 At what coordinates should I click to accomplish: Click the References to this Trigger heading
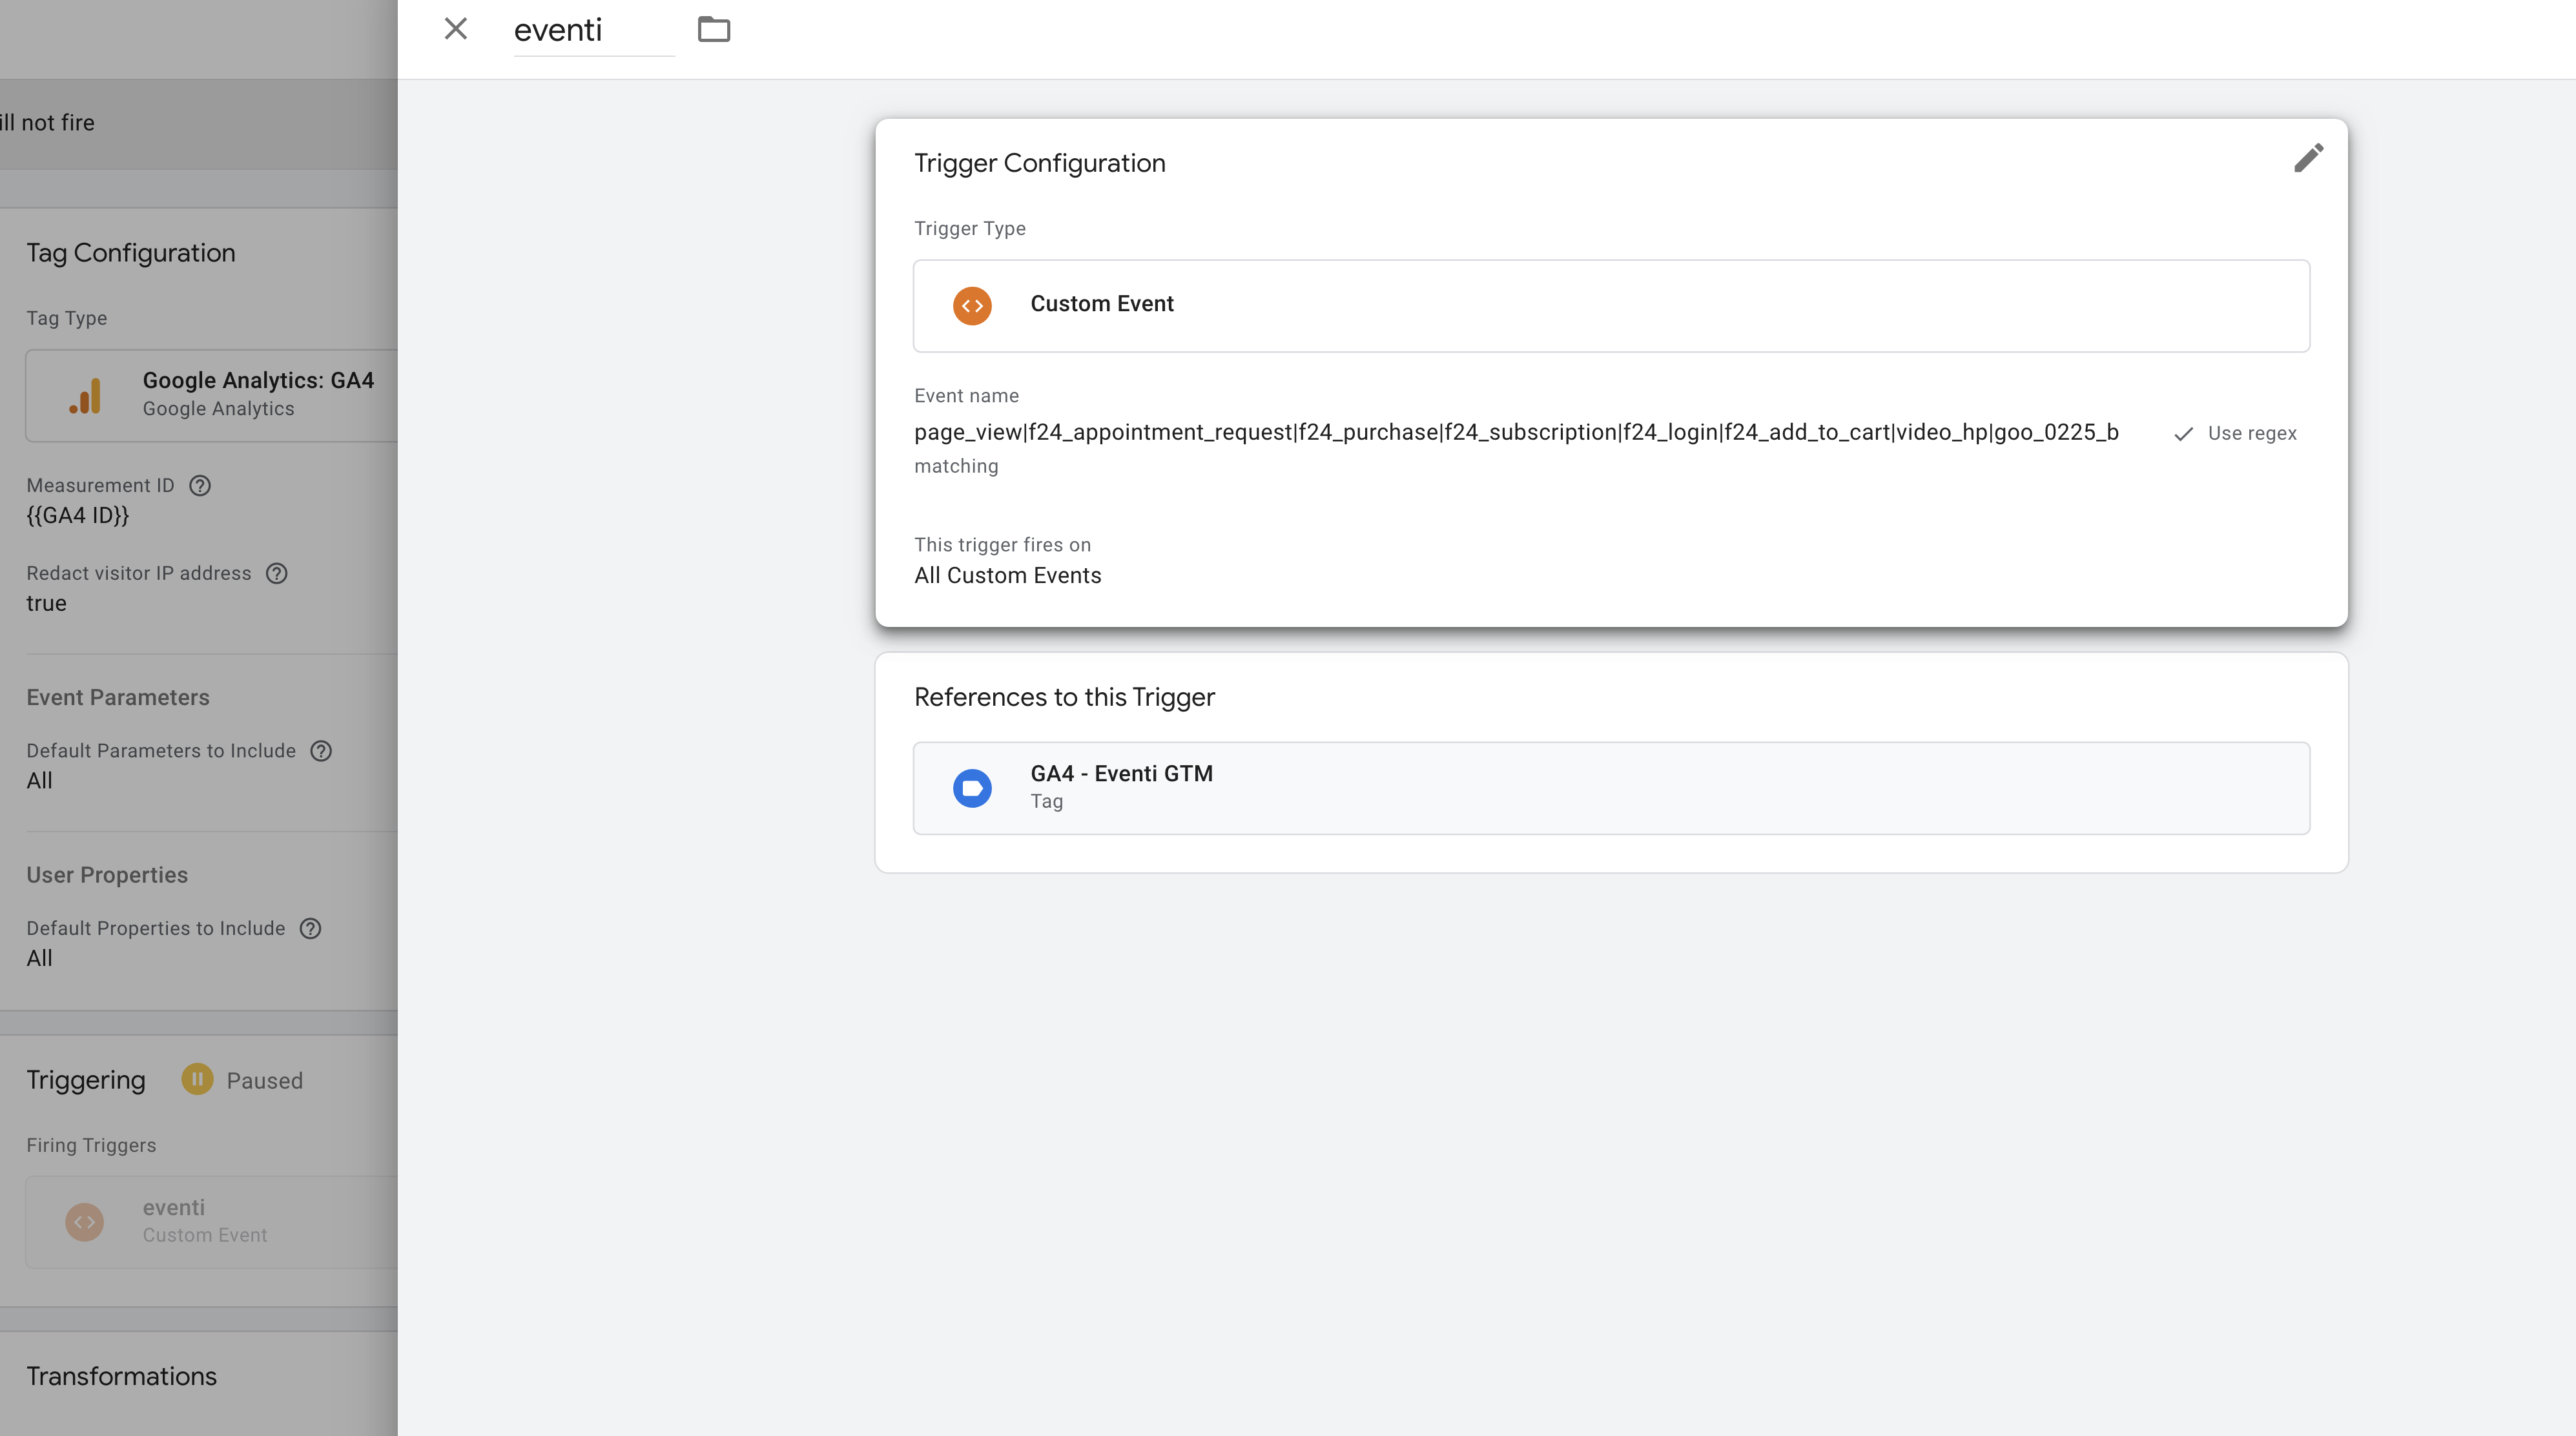tap(1064, 697)
